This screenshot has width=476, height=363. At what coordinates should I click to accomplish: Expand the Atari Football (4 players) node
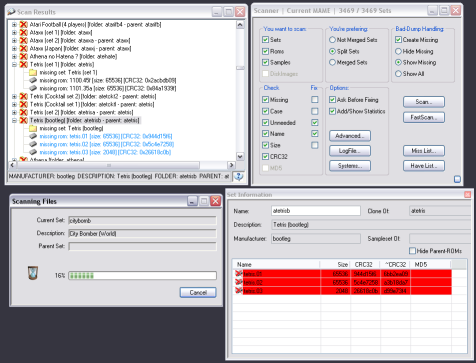(x=14, y=24)
